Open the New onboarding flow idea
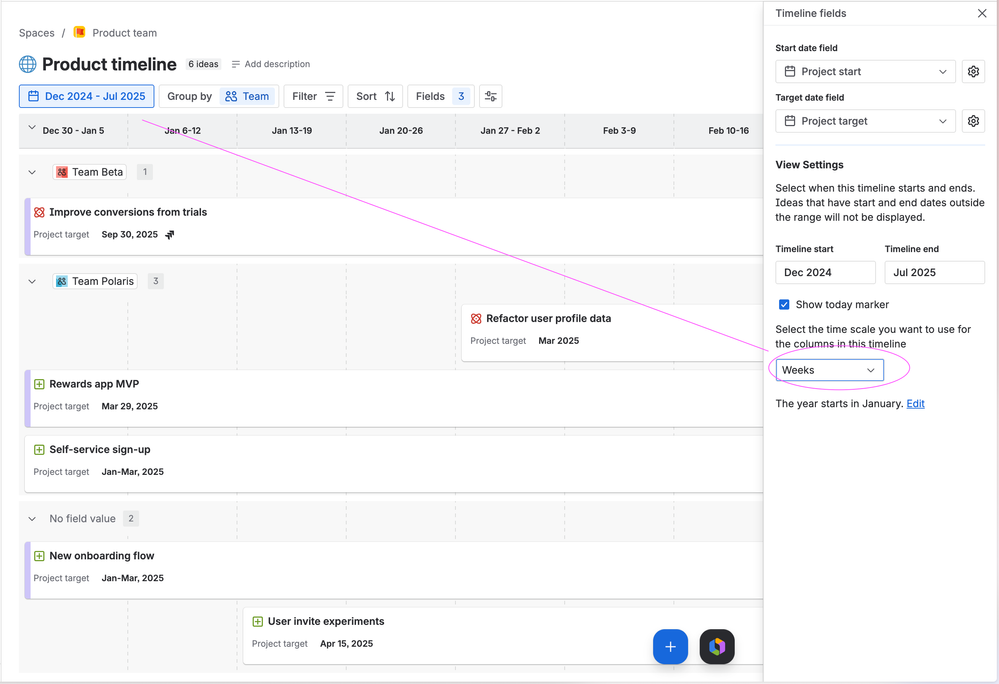 click(x=102, y=556)
